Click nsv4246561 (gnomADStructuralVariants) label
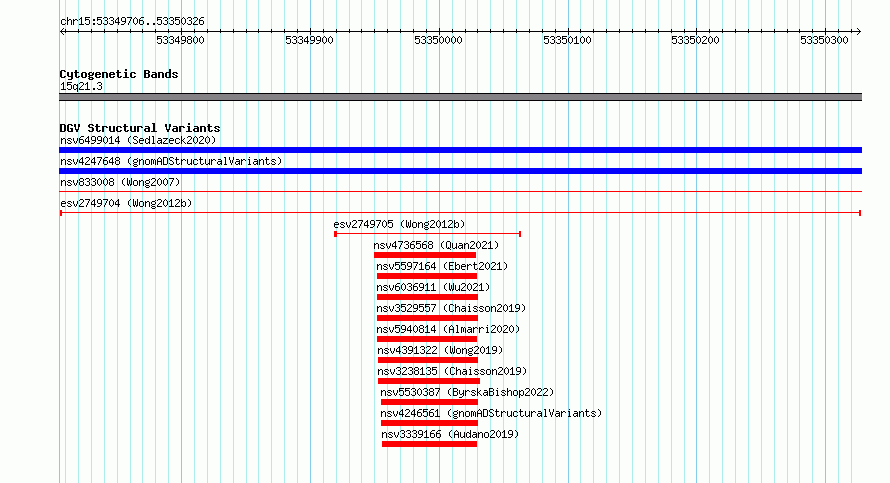 pyautogui.click(x=491, y=413)
